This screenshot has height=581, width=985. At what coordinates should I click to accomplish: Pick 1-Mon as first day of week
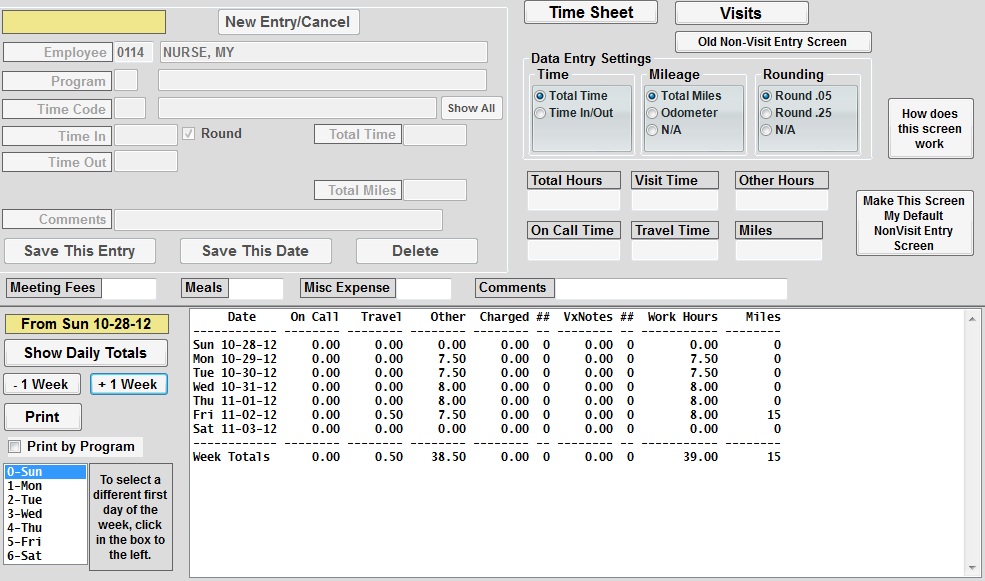click(x=25, y=485)
